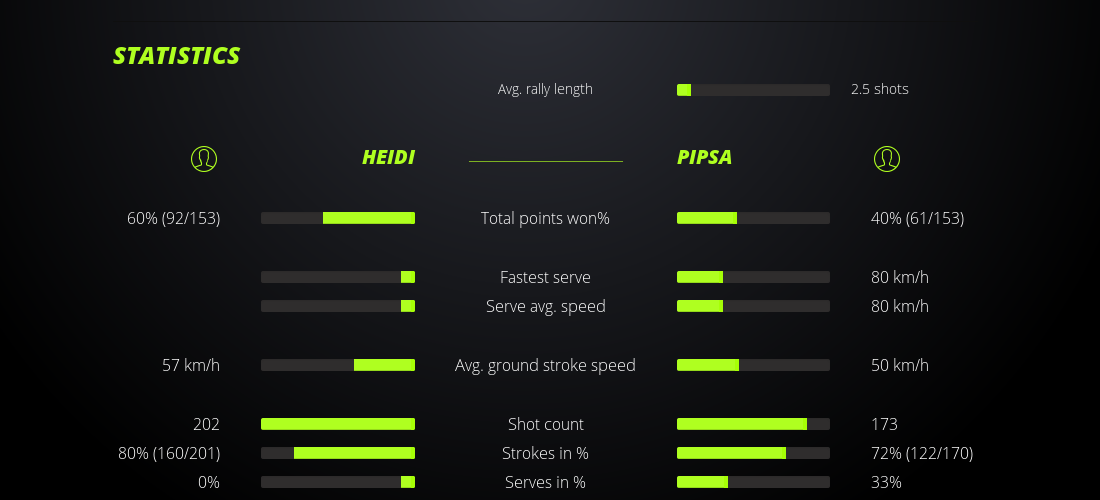Click the STATISTICS heading
1100x500 pixels.
pos(177,56)
